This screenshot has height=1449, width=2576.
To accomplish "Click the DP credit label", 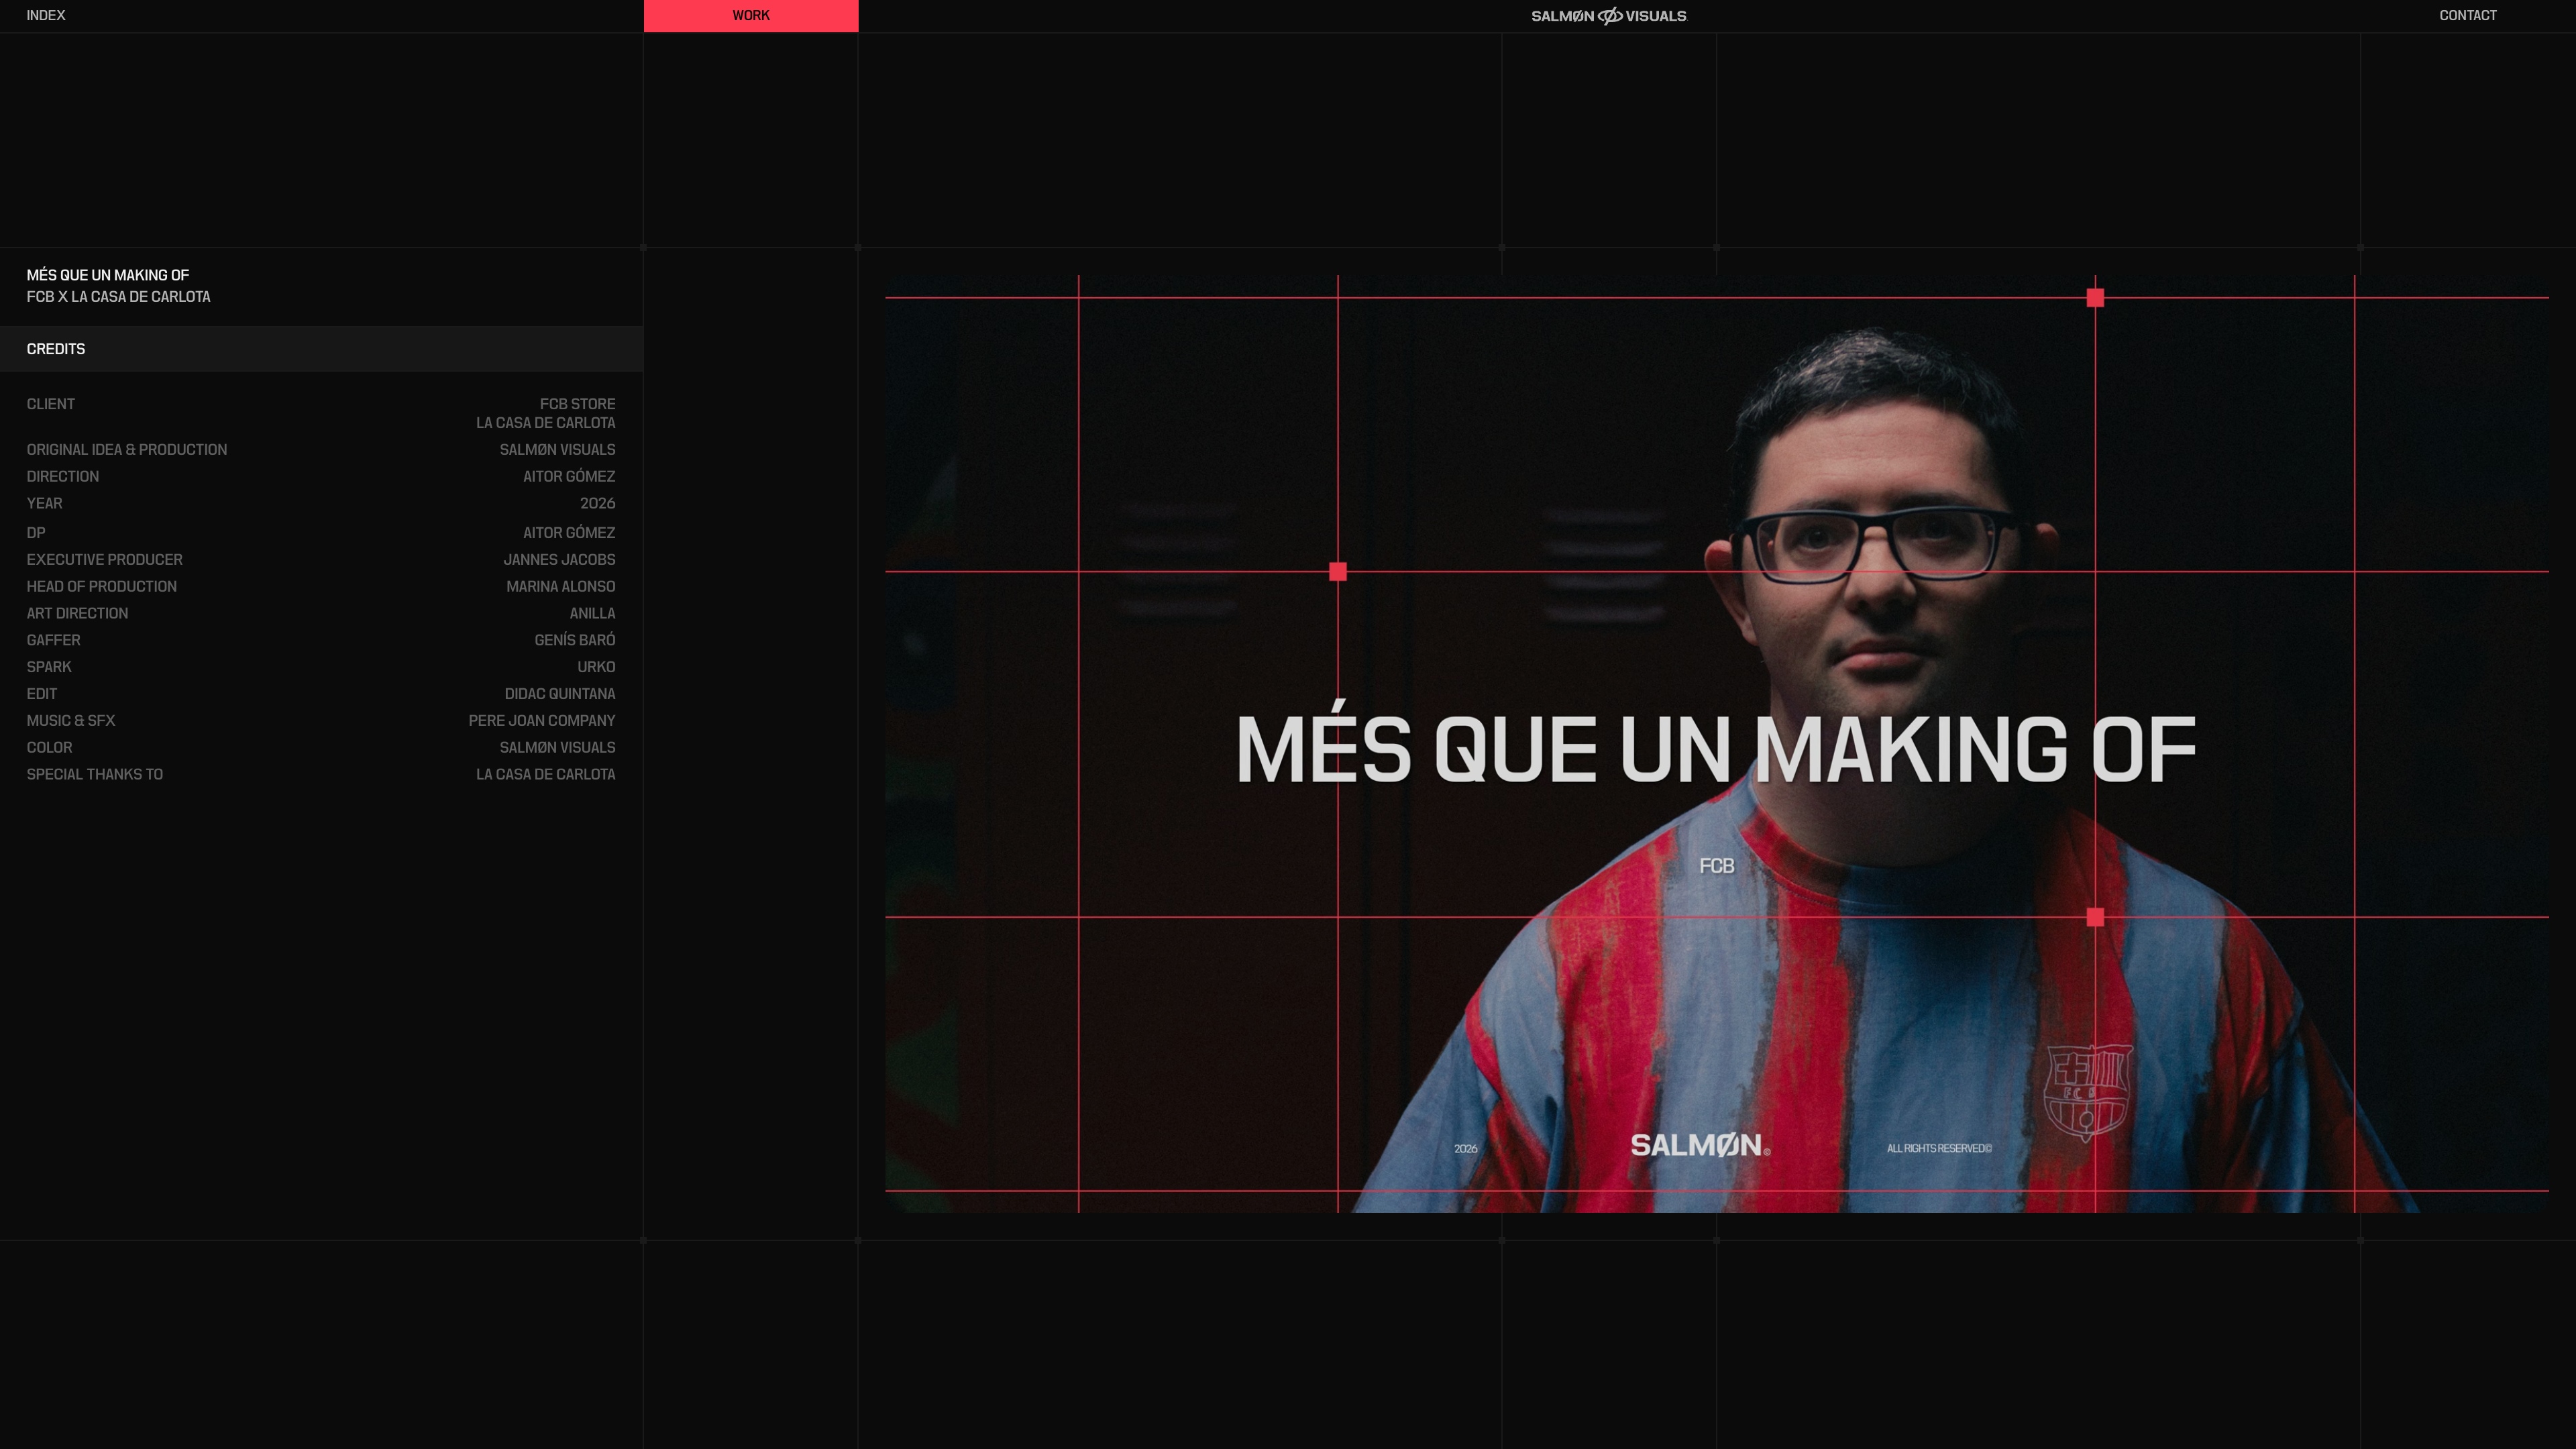I will 36,533.
